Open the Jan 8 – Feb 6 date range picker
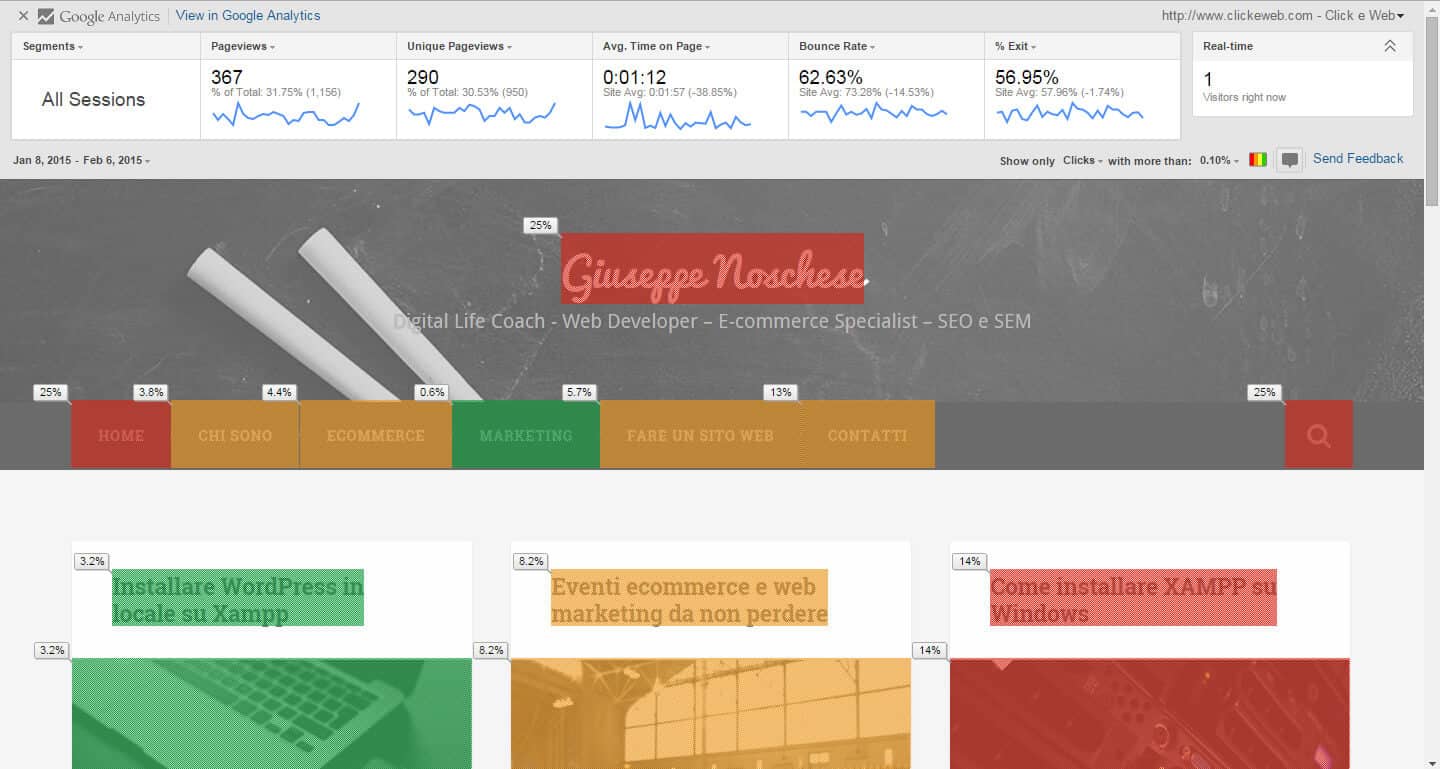 coord(82,160)
